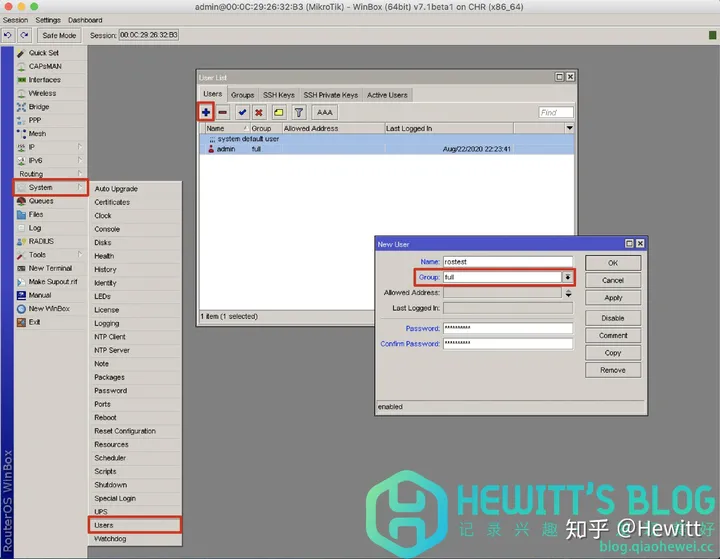This screenshot has width=720, height=559.
Task: Expand the IPv6 submenu
Action: 50,161
